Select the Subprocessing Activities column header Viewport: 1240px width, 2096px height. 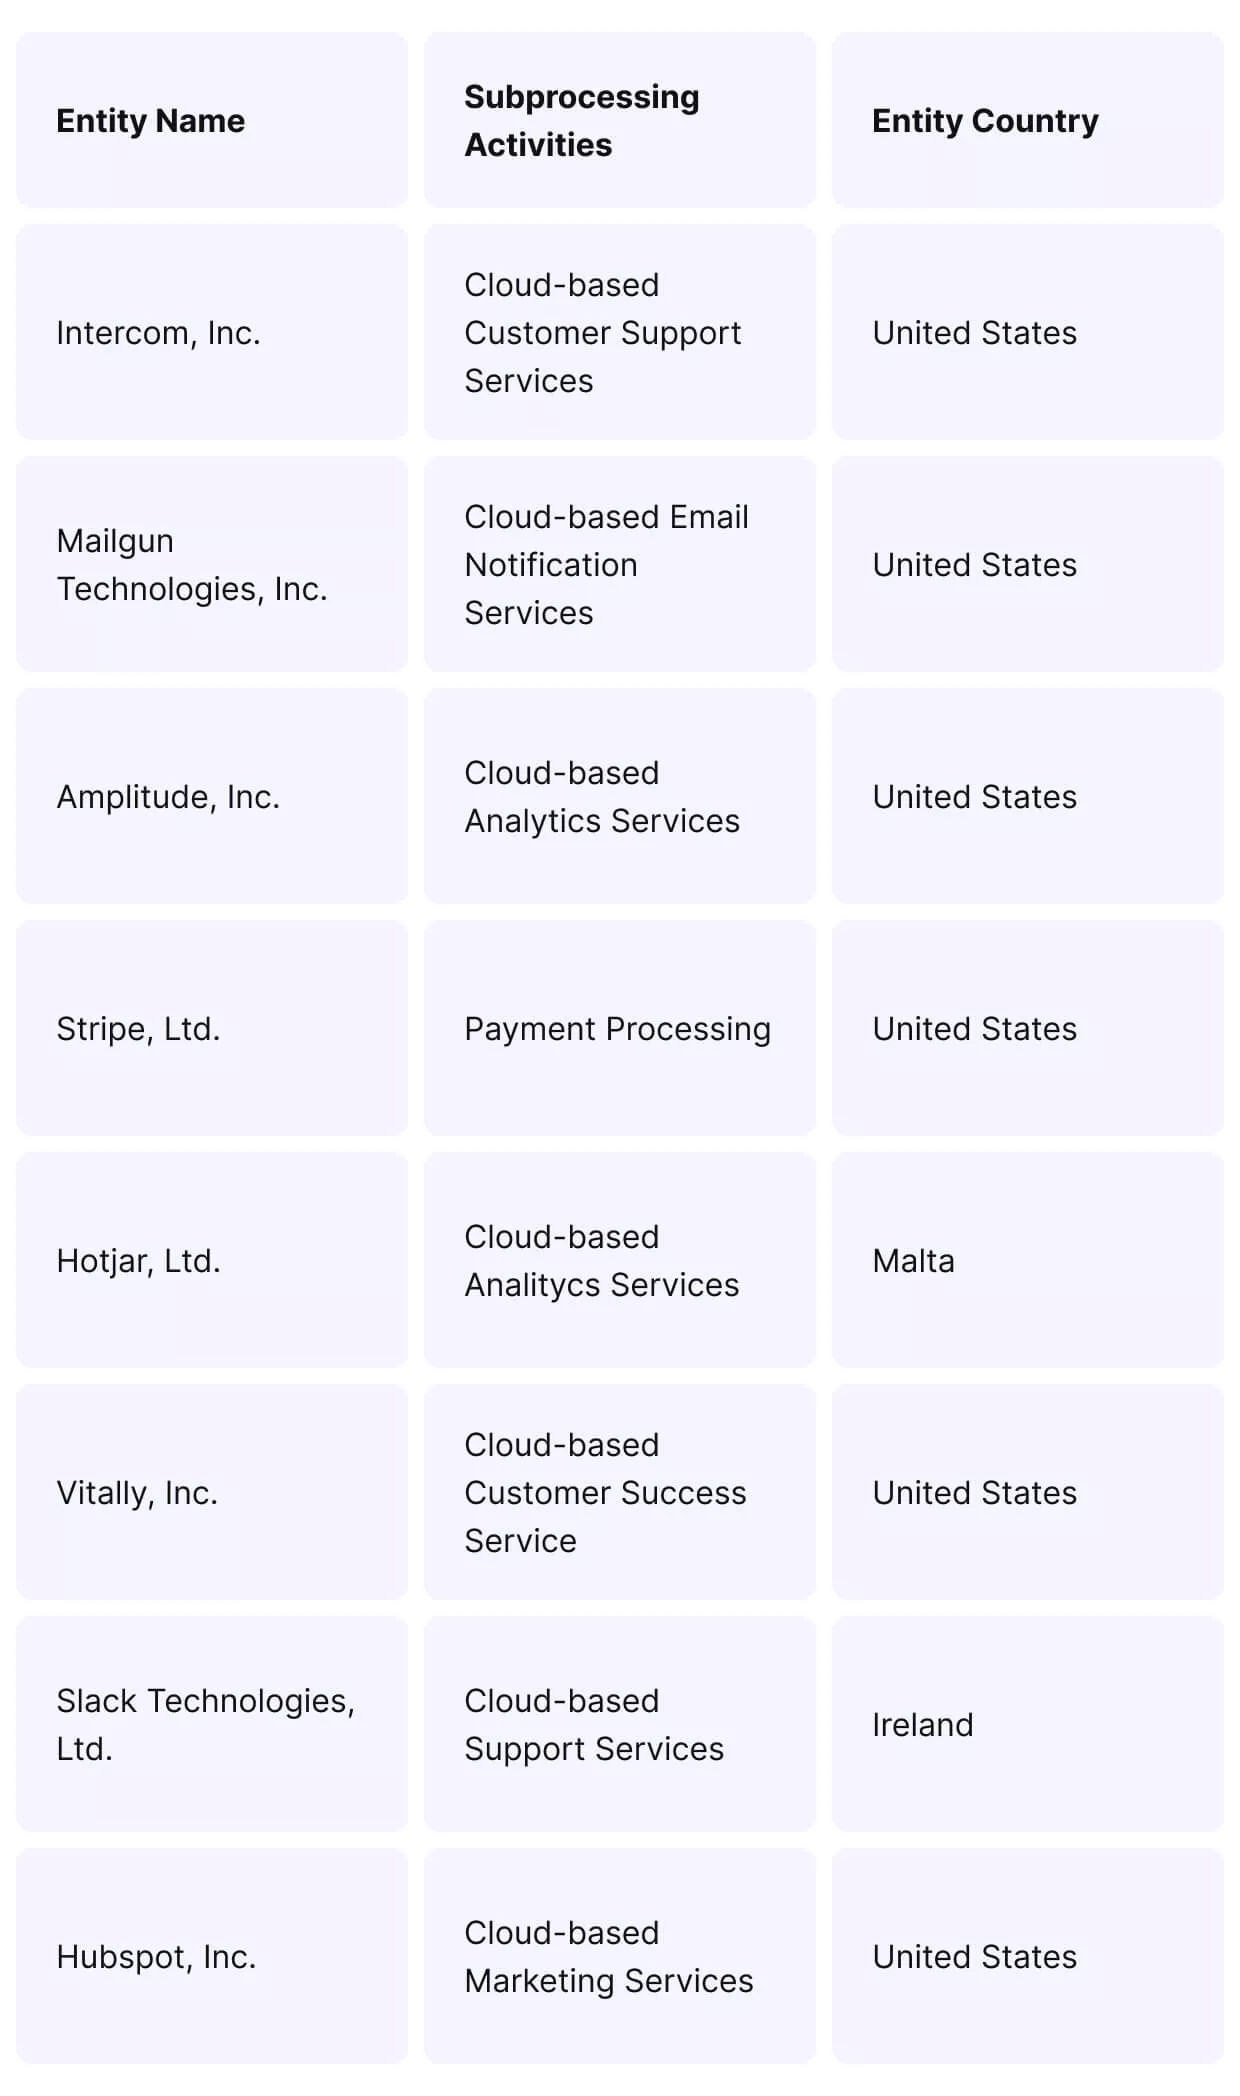[x=620, y=120]
